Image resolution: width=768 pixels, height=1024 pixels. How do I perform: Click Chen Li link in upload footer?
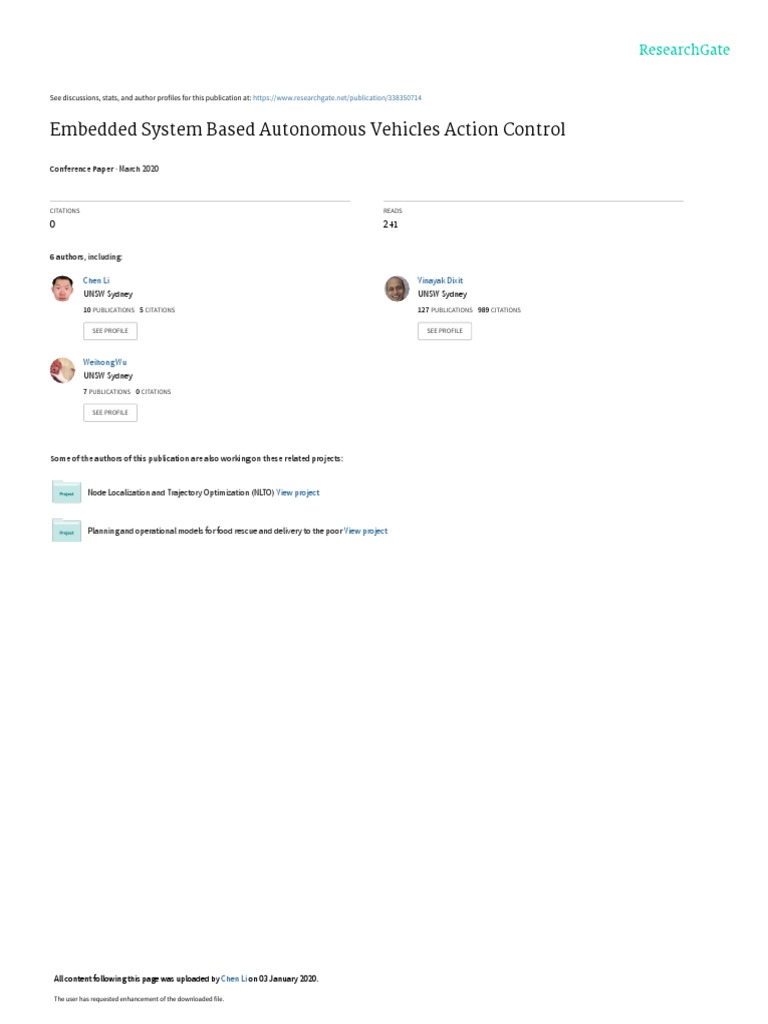click(x=234, y=978)
